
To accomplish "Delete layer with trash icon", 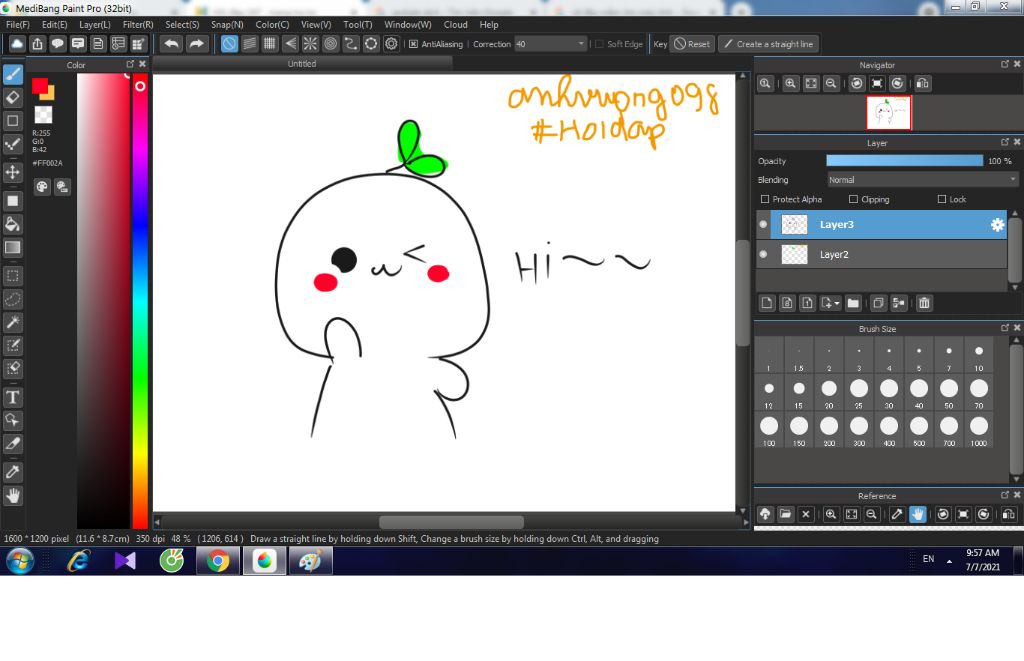I will coord(923,303).
